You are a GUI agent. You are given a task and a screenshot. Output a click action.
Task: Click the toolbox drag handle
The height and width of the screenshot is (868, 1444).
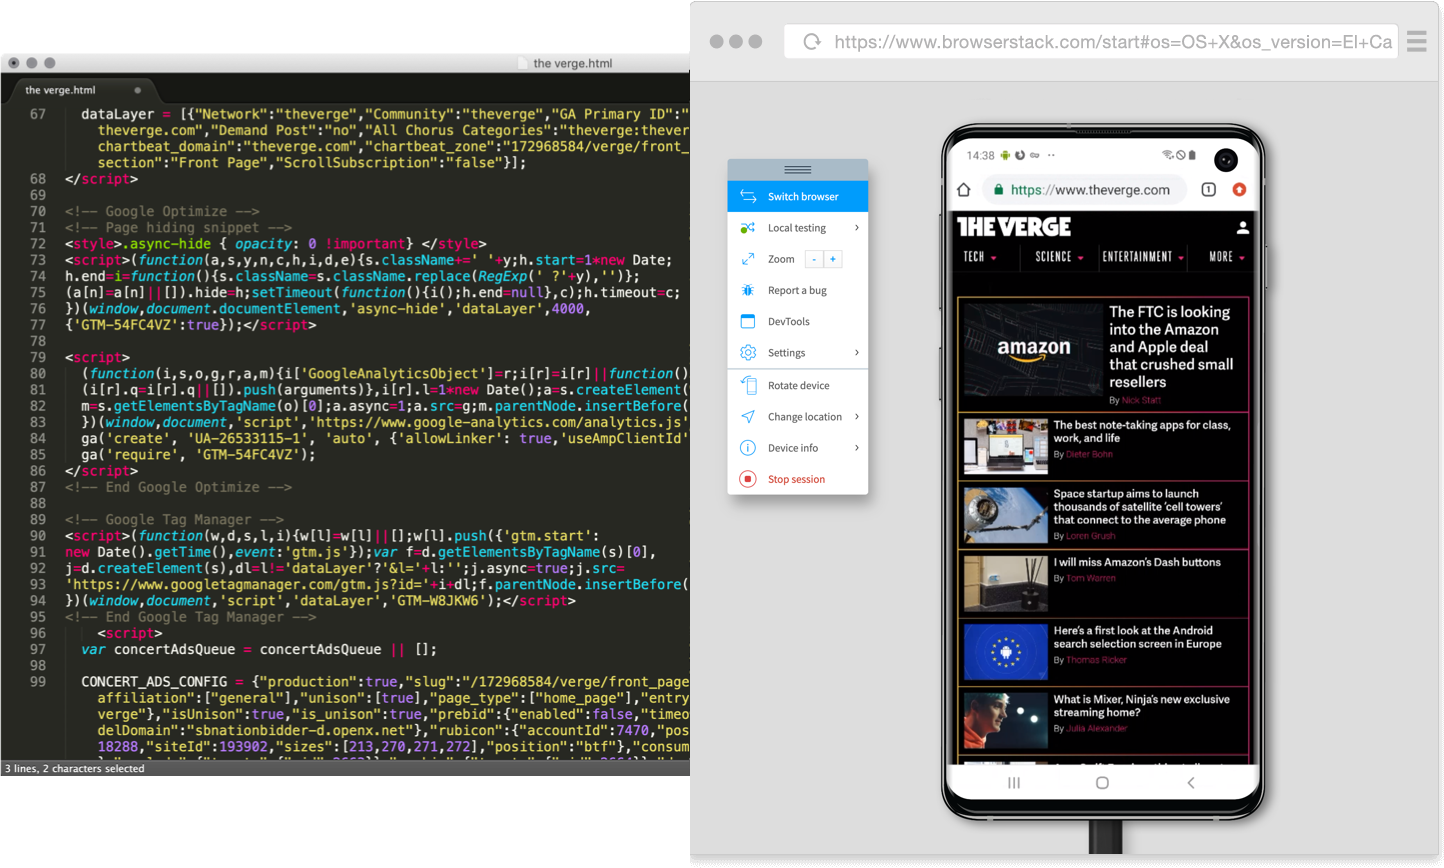797,169
